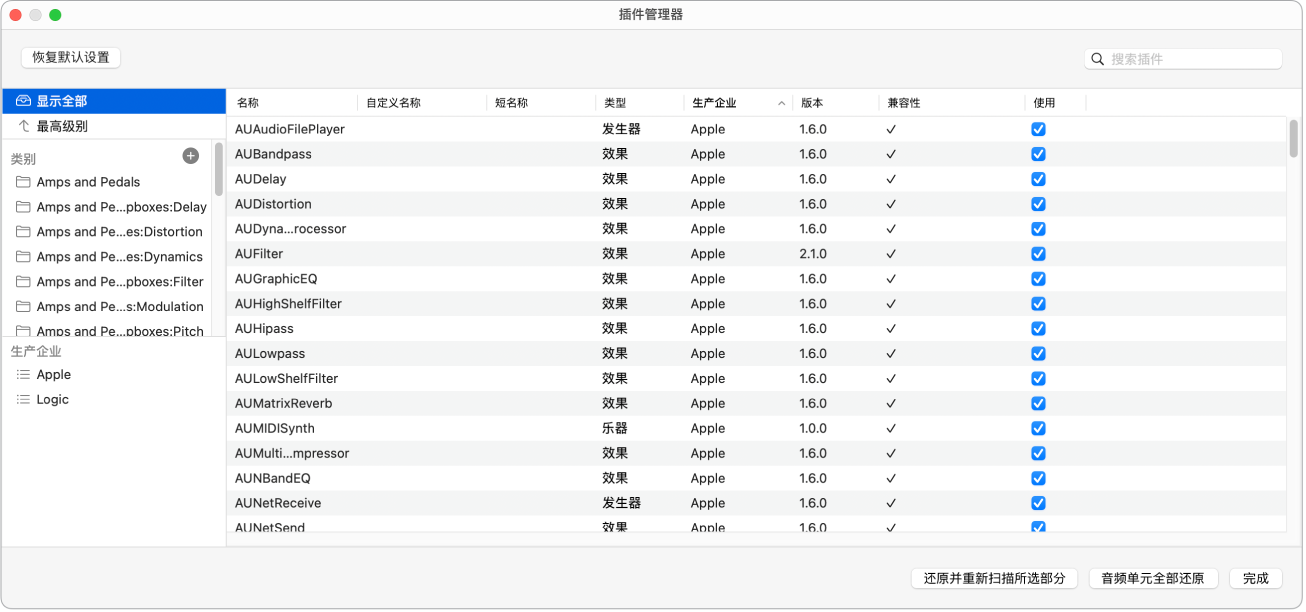Click the 自定义名称 column header

(393, 103)
